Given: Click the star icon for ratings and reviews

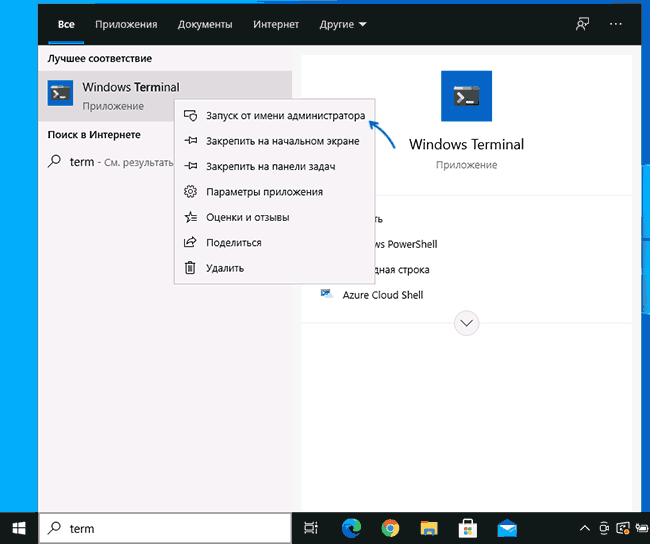Looking at the screenshot, I should coord(190,217).
